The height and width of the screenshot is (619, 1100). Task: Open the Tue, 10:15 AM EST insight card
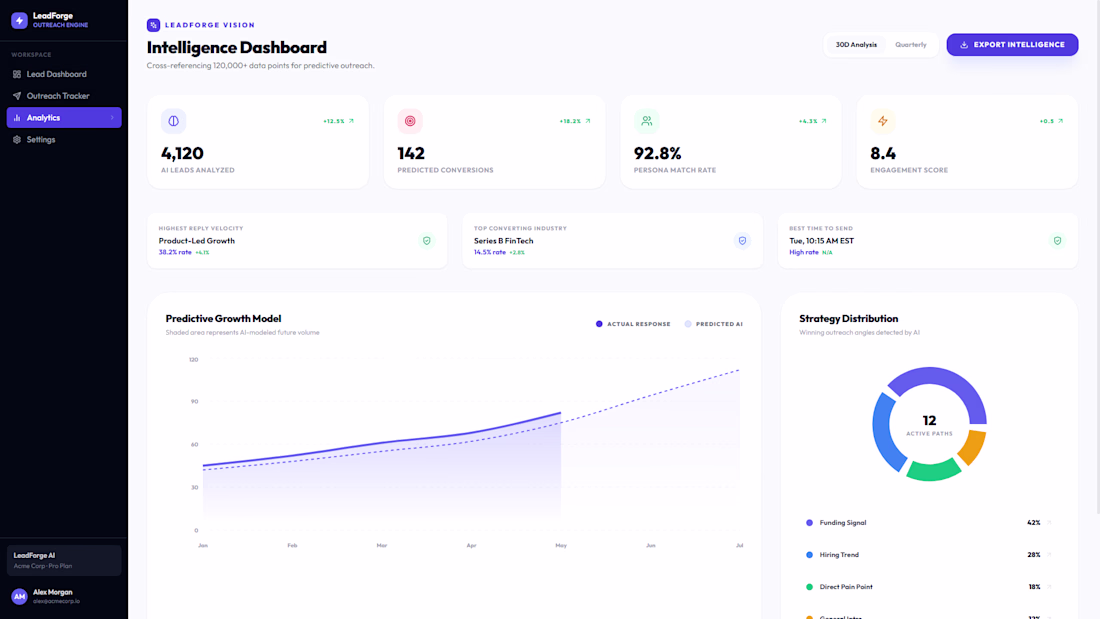tap(927, 241)
